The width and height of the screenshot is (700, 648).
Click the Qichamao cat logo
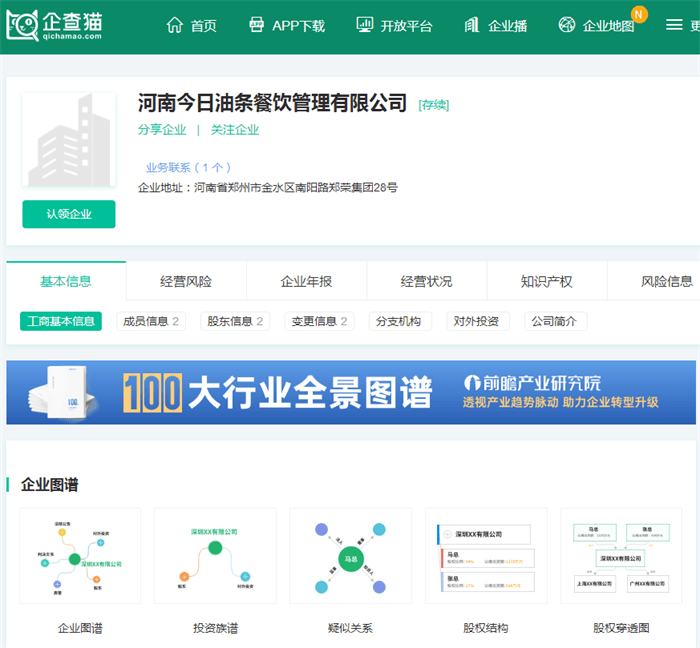(x=54, y=25)
